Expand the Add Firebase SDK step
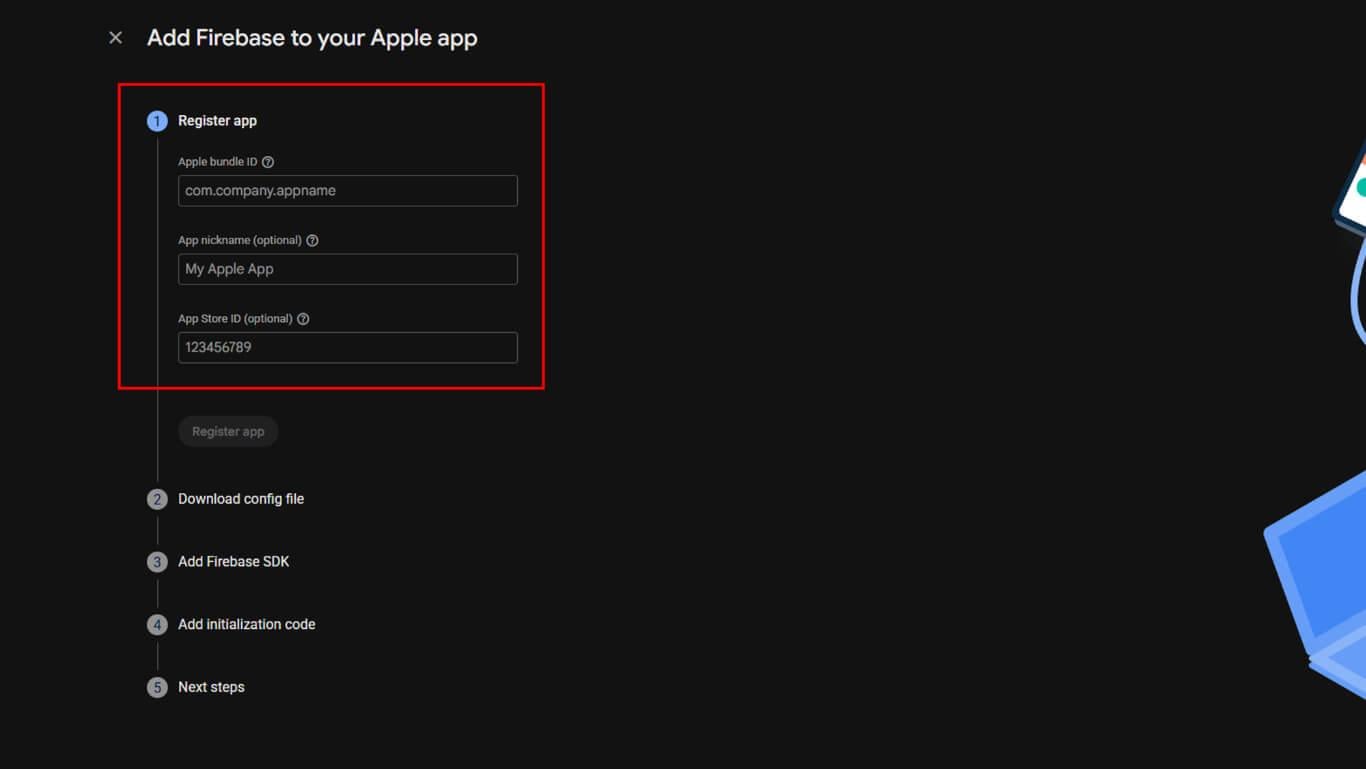 [x=233, y=562]
